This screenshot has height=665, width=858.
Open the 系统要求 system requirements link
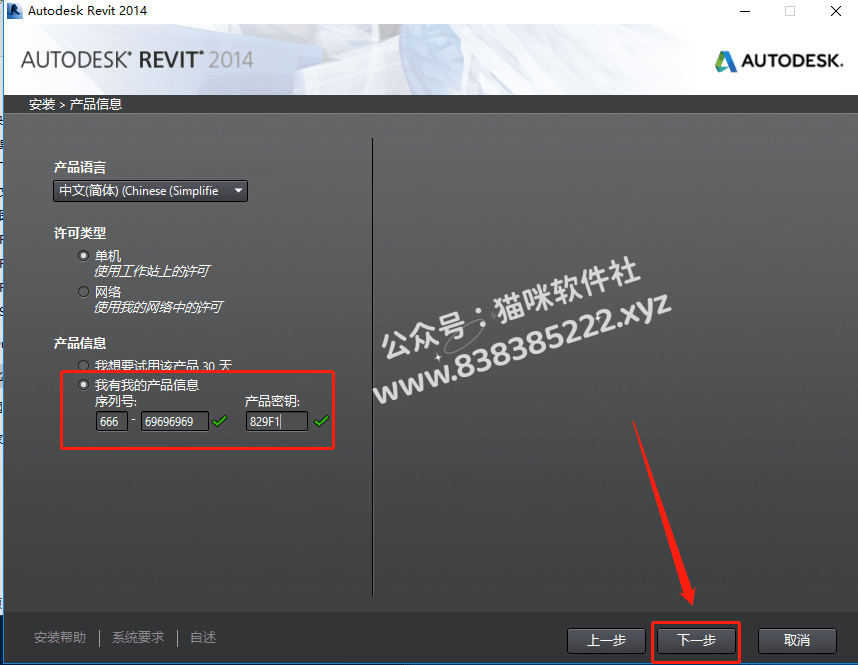point(138,638)
